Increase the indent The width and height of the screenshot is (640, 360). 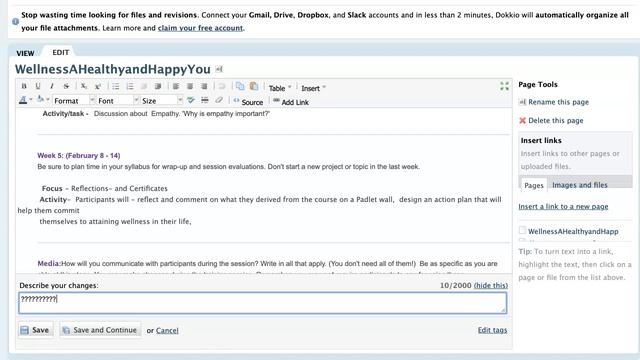(x=158, y=86)
